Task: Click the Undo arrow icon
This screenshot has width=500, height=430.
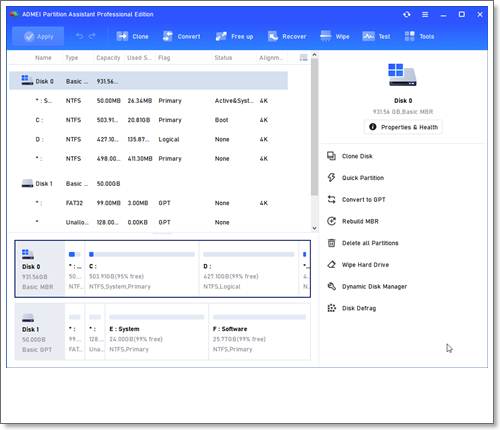Action: (79, 36)
